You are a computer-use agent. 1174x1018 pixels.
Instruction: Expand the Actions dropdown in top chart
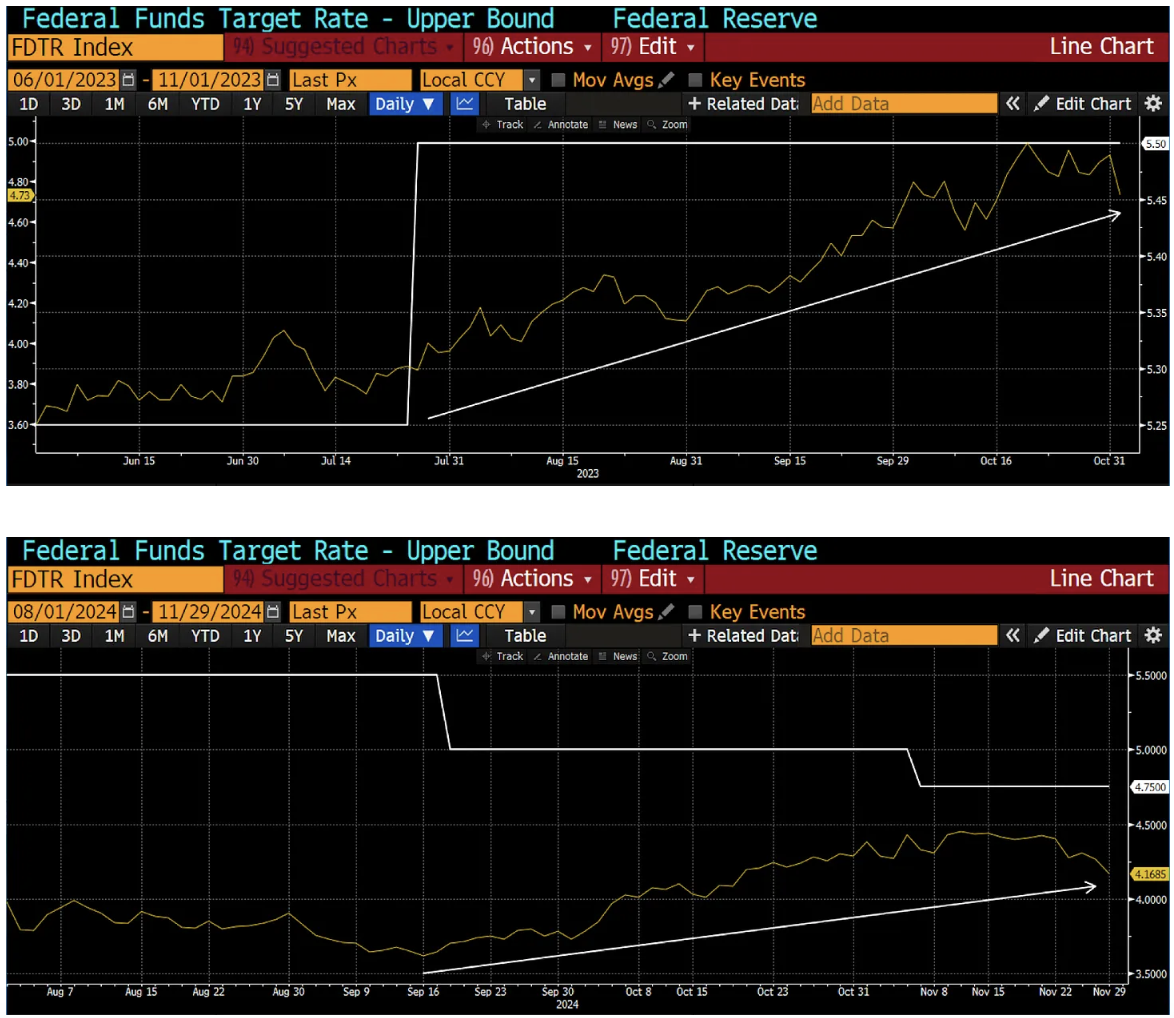pos(533,47)
